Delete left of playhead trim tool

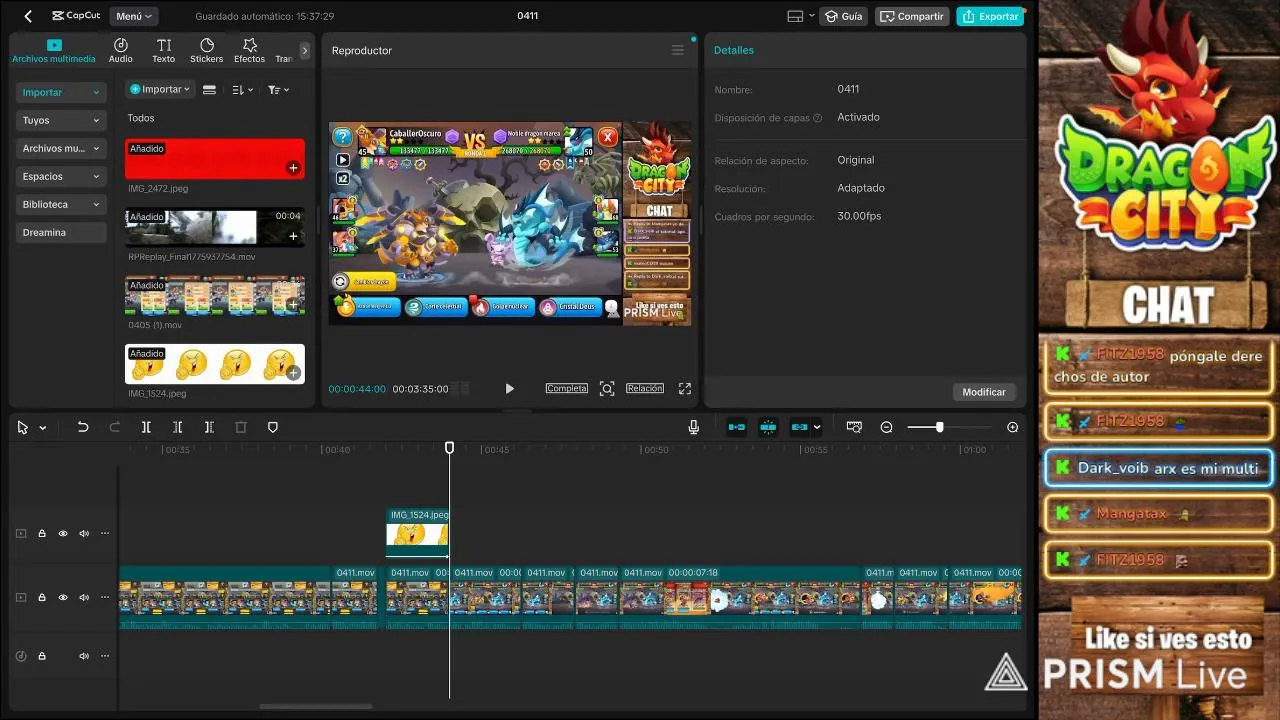click(x=177, y=427)
